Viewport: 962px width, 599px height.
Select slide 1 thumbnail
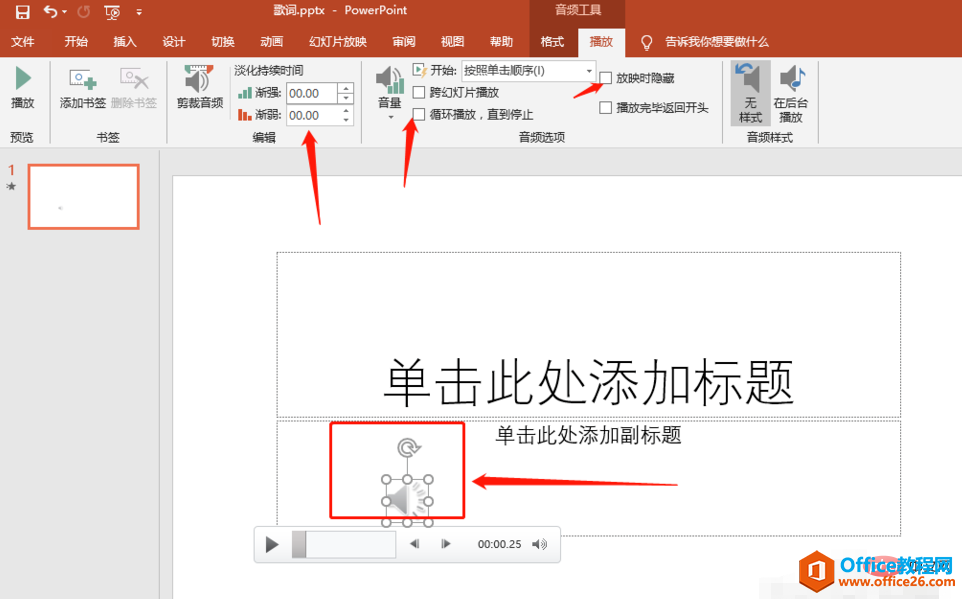click(83, 197)
